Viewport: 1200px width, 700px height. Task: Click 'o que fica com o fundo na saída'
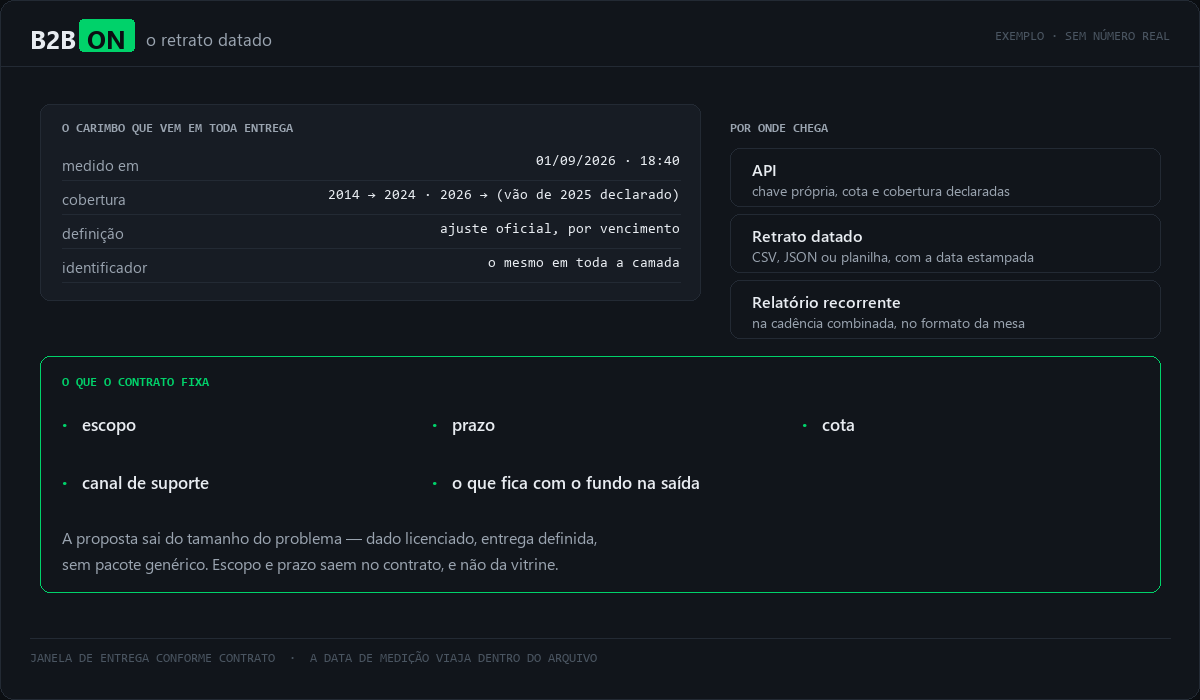tap(576, 483)
